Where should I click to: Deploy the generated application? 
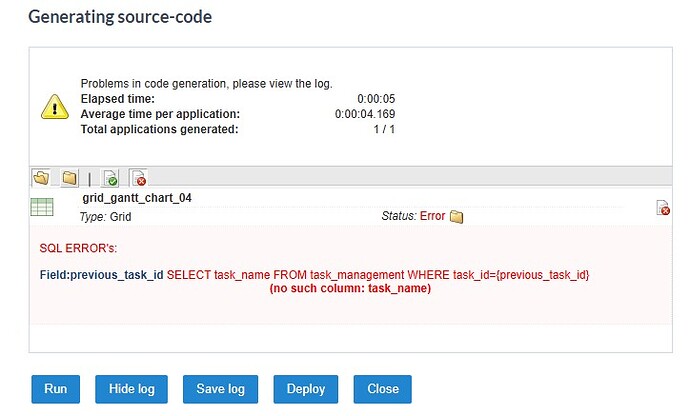[x=306, y=388]
